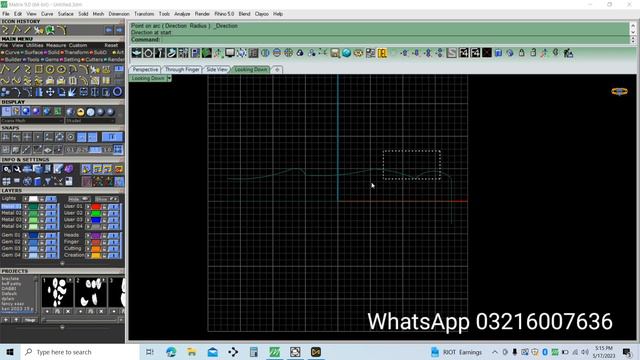Click the first icon in the viewport toolbar
Screen dimensions: 640x360
click(137, 53)
